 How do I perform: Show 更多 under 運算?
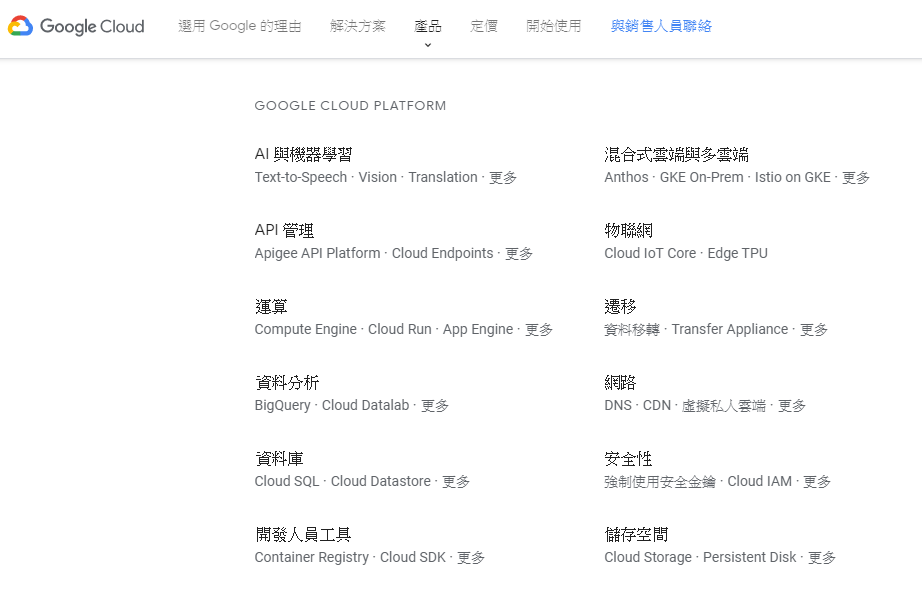pyautogui.click(x=539, y=329)
